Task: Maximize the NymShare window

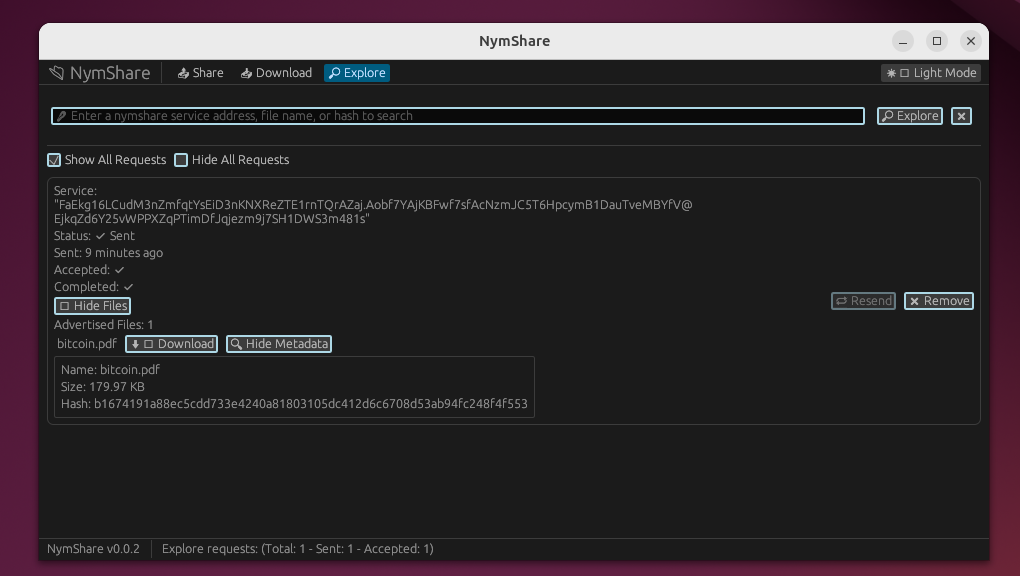Action: point(937,41)
